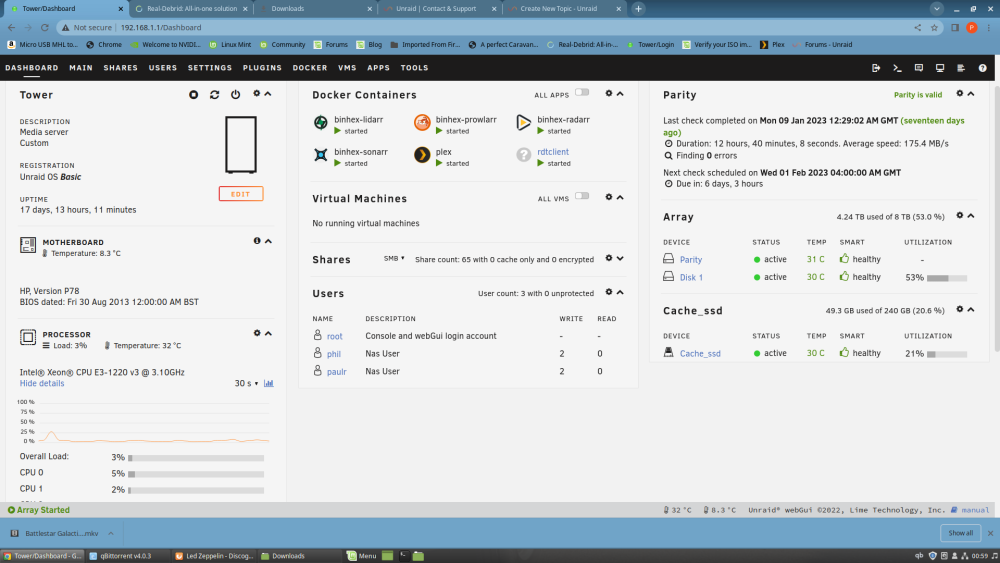Image resolution: width=1000 pixels, height=563 pixels.
Task: Open Shares settings gear
Action: [x=608, y=258]
